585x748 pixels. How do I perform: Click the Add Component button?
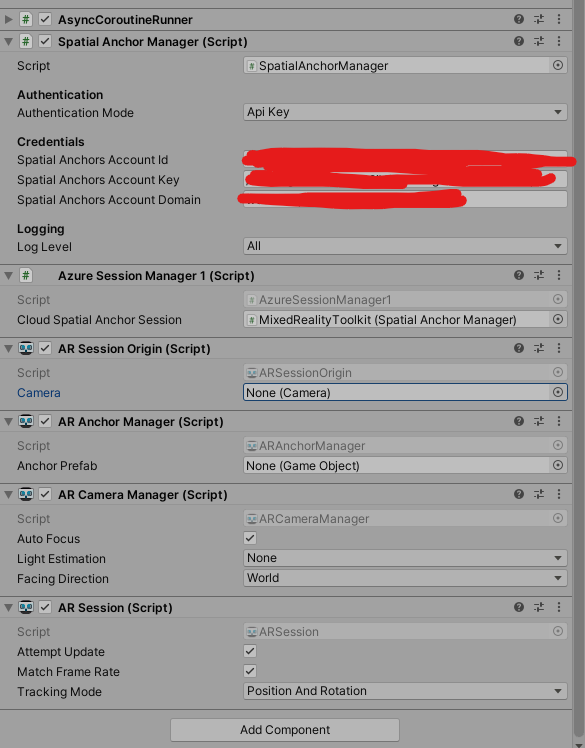pos(285,730)
